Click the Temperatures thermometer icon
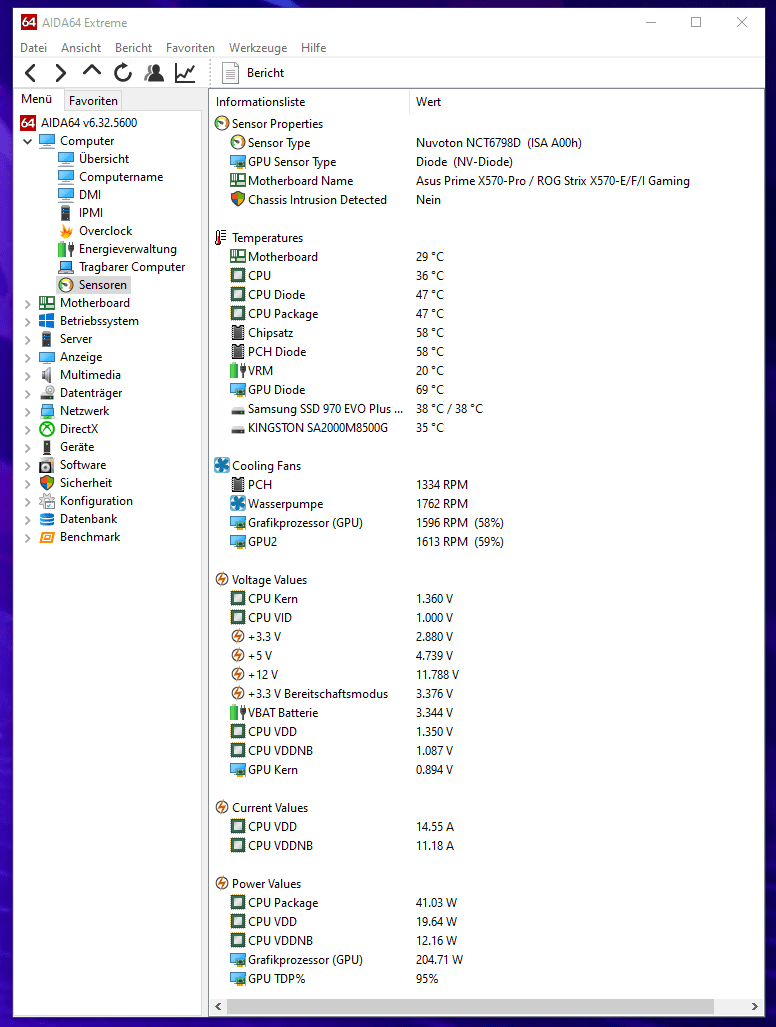Viewport: 776px width, 1027px height. (221, 238)
